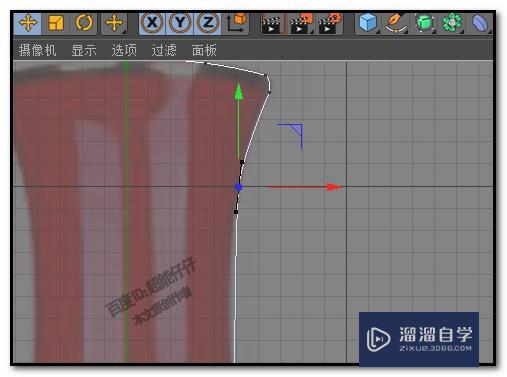Screen dimensions: 507x377
Task: Open the 选项 menu
Action: click(124, 50)
